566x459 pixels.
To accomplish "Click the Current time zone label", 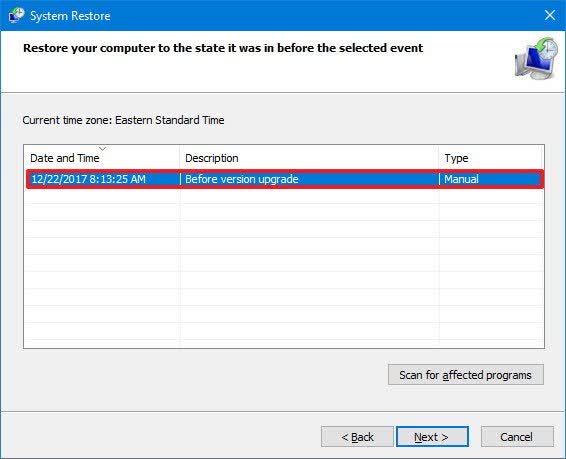I will [x=123, y=120].
